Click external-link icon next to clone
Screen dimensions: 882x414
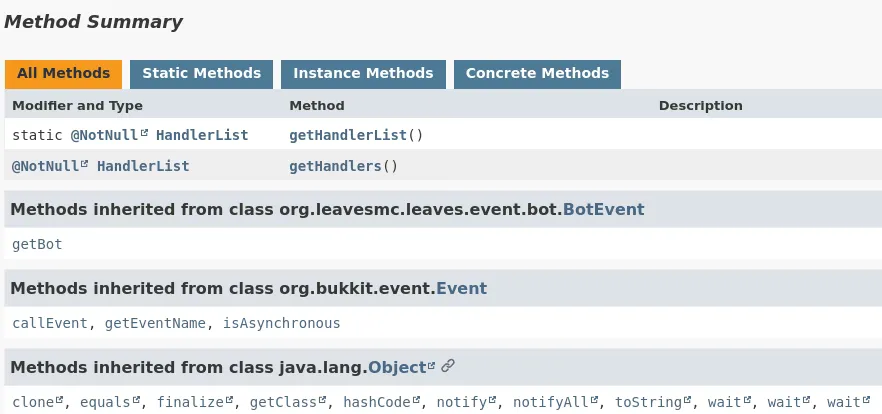click(x=60, y=401)
